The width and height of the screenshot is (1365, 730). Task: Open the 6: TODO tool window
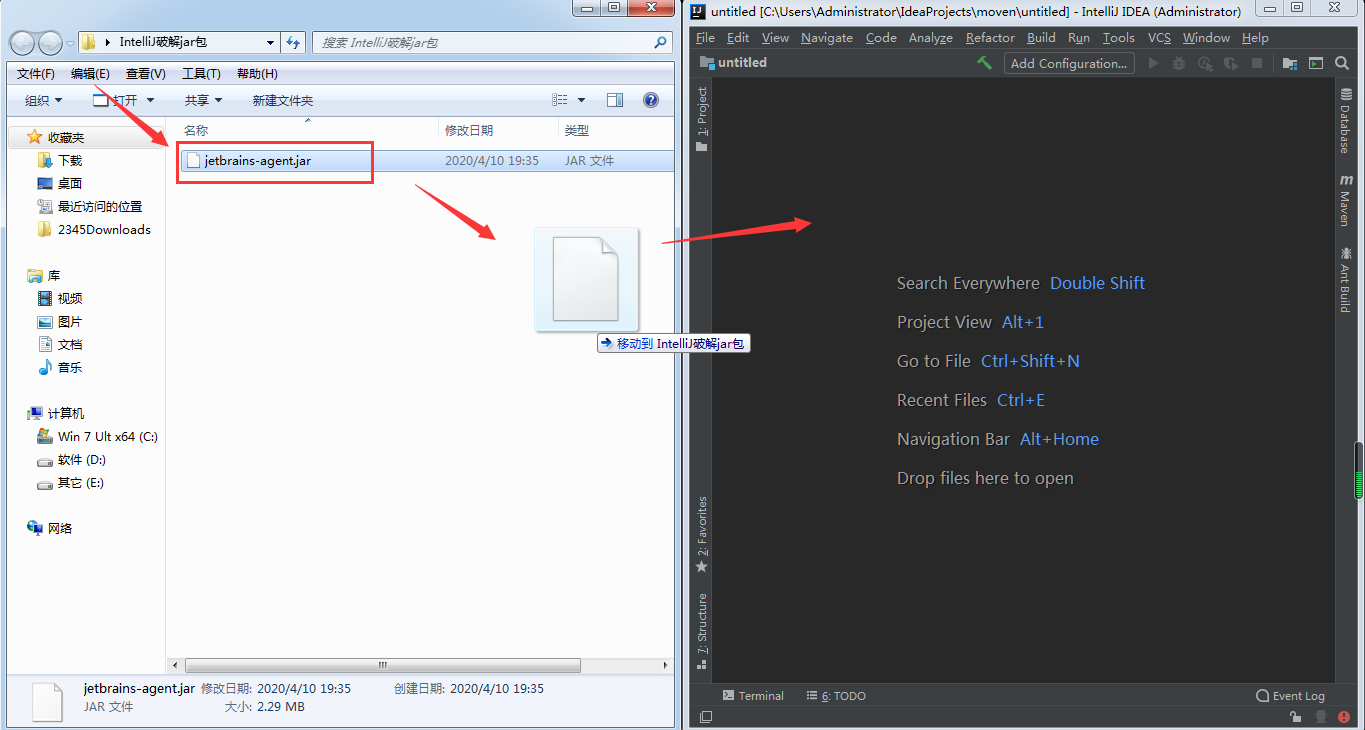click(x=836, y=696)
